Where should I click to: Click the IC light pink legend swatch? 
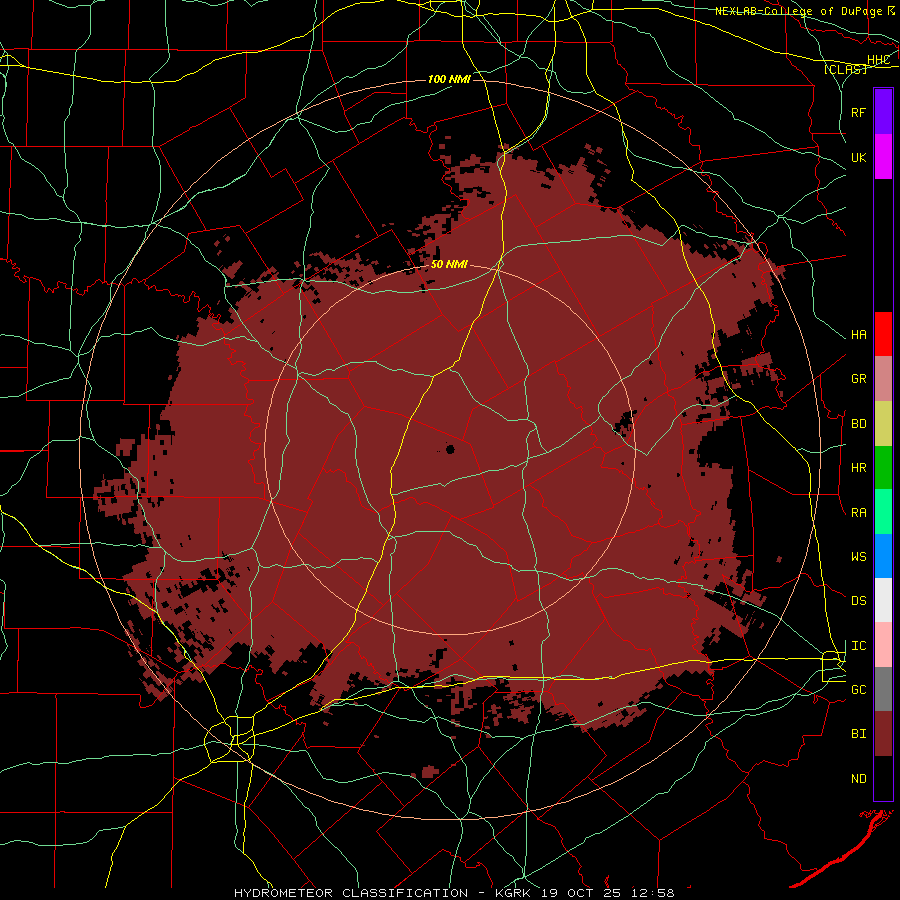[x=883, y=645]
